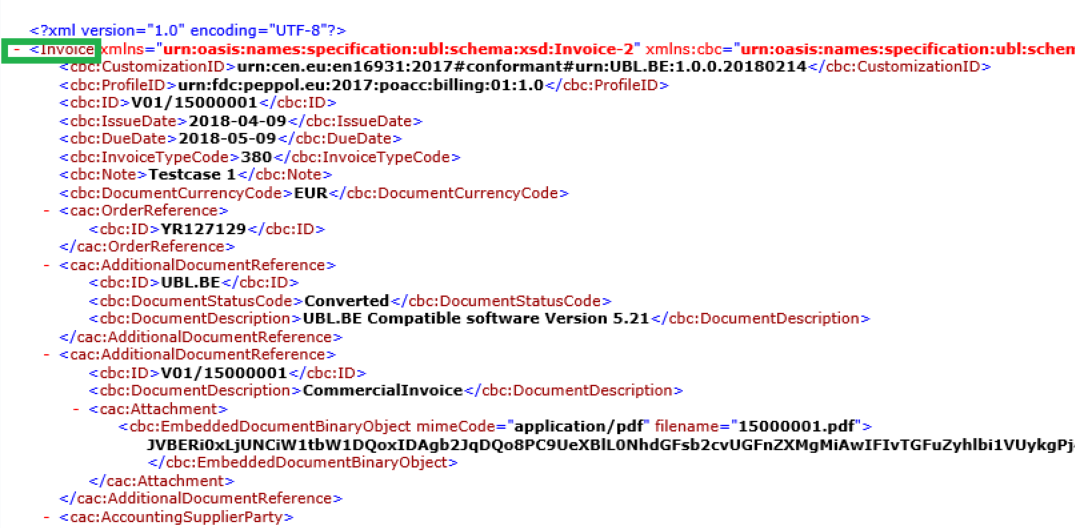Collapse the first cac:AdditionalDocumentReference node
1075x528 pixels.
[x=46, y=265]
